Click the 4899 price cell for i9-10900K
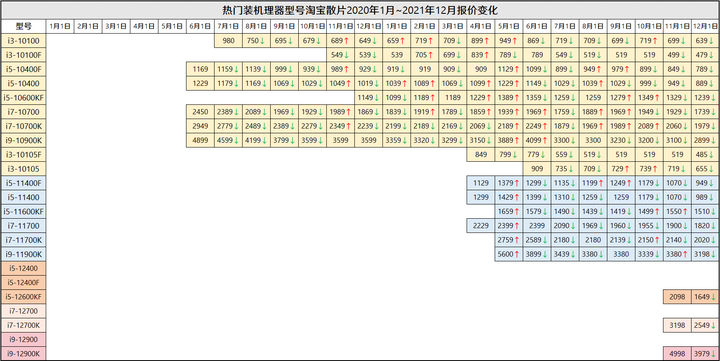720x361 pixels. click(200, 140)
